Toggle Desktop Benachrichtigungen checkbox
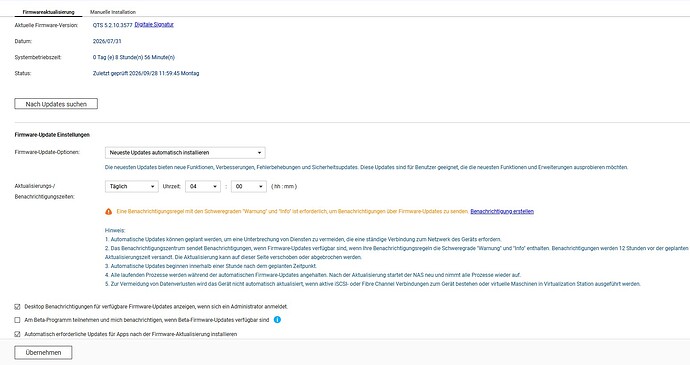 tap(17, 306)
